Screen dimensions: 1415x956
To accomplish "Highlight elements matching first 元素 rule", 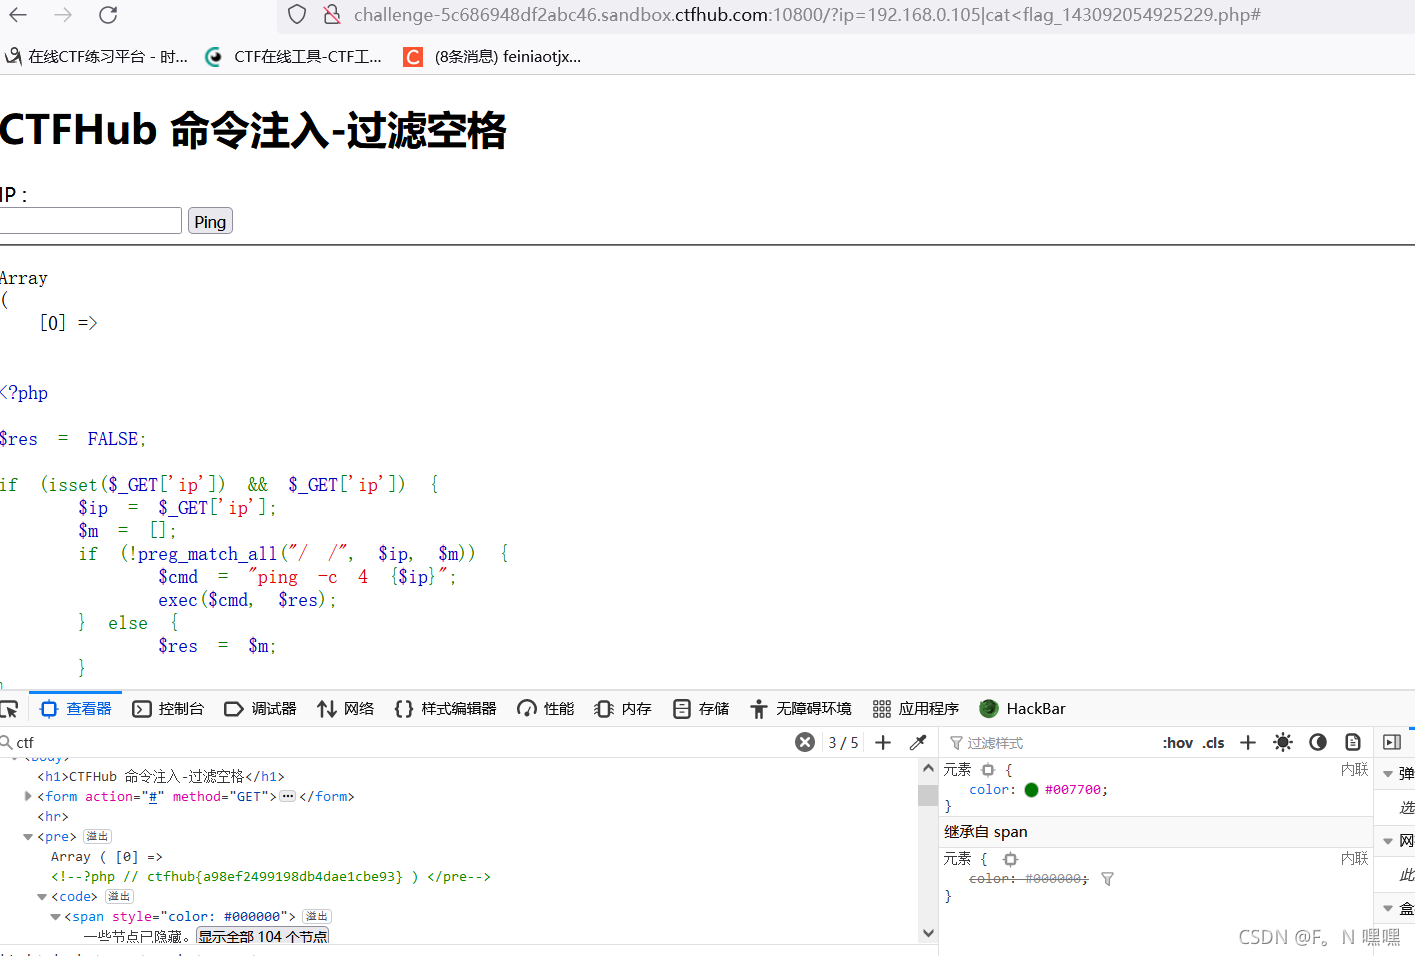I will pyautogui.click(x=988, y=770).
